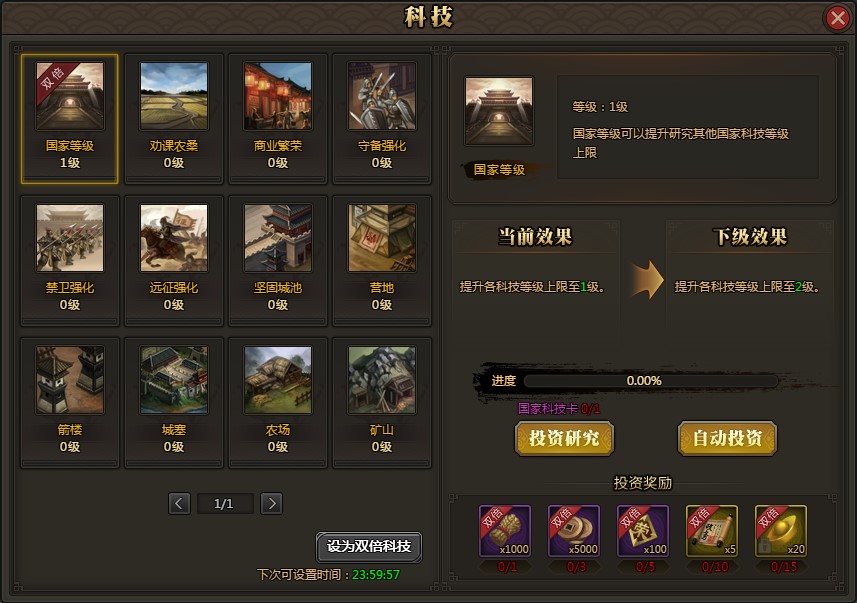Select the 商业繁荣 technology icon

click(278, 96)
